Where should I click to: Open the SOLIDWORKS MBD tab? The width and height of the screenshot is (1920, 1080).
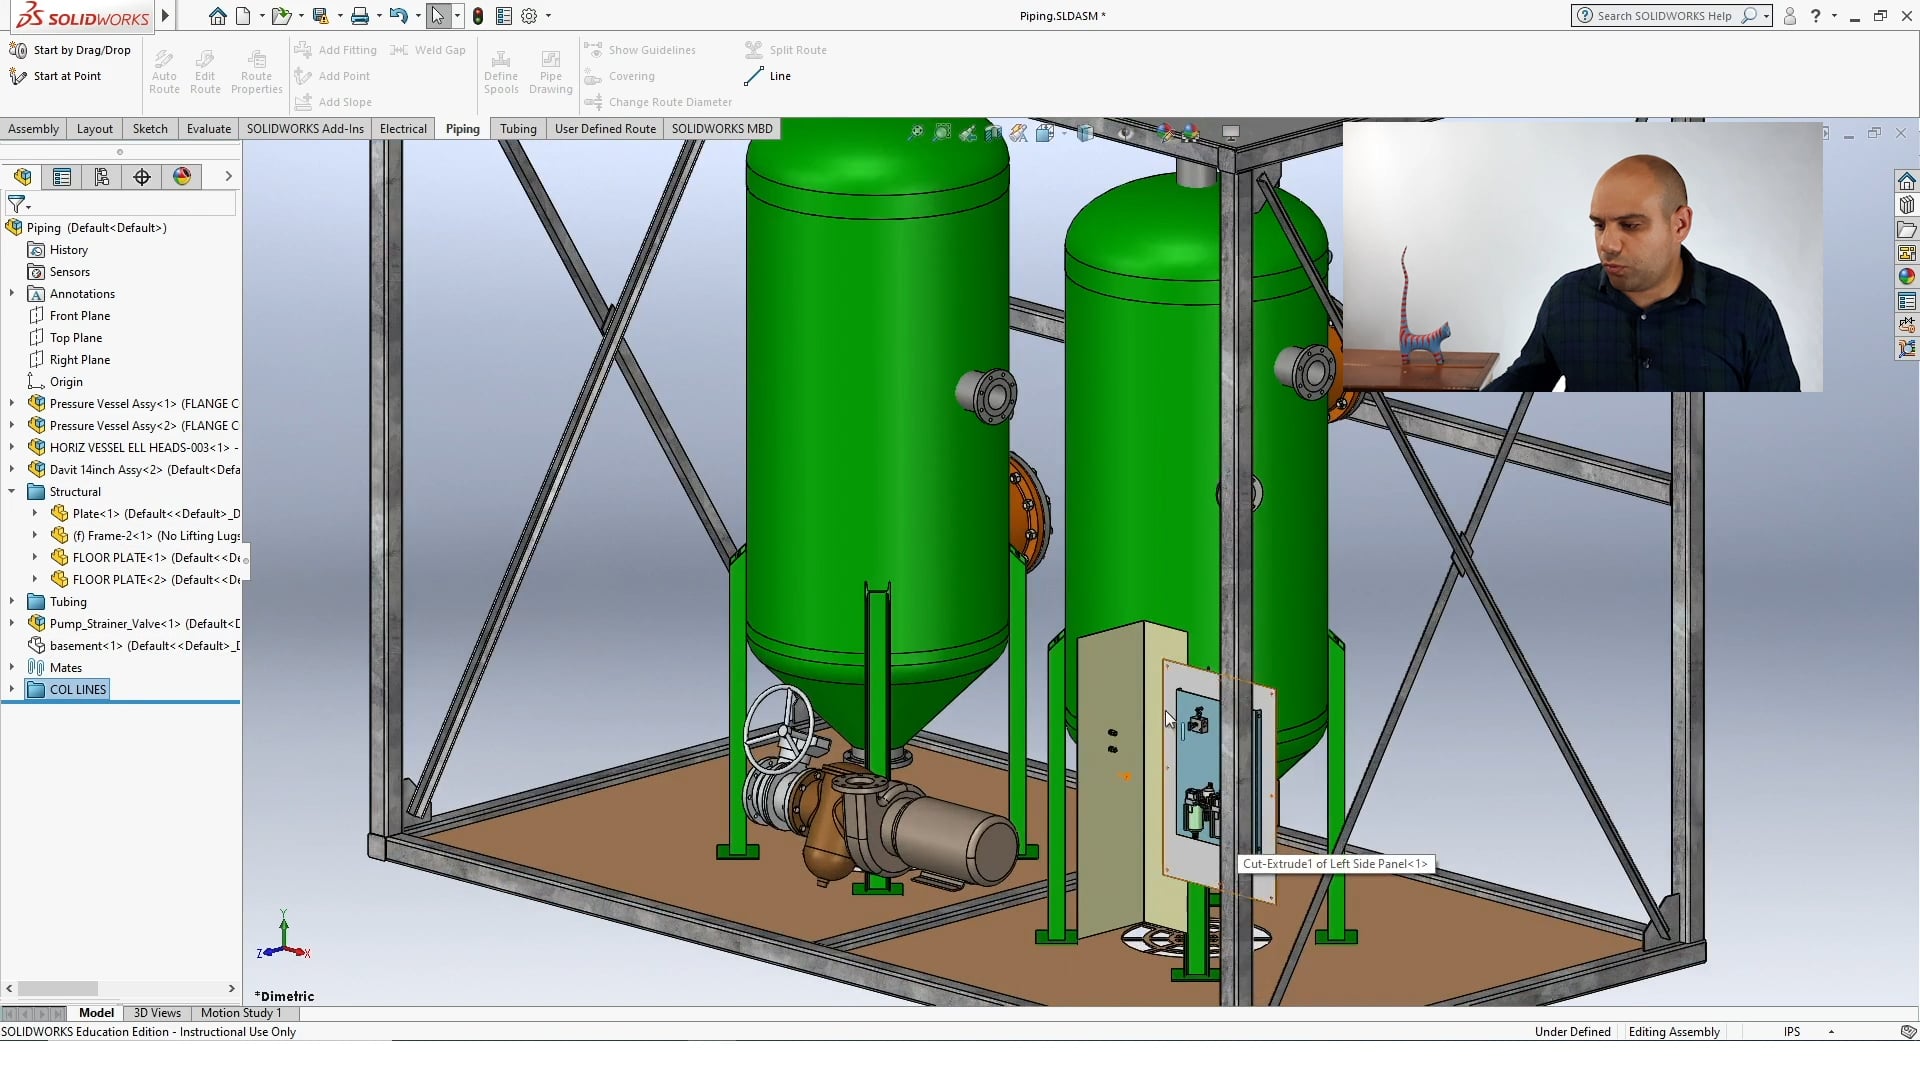[x=722, y=128]
